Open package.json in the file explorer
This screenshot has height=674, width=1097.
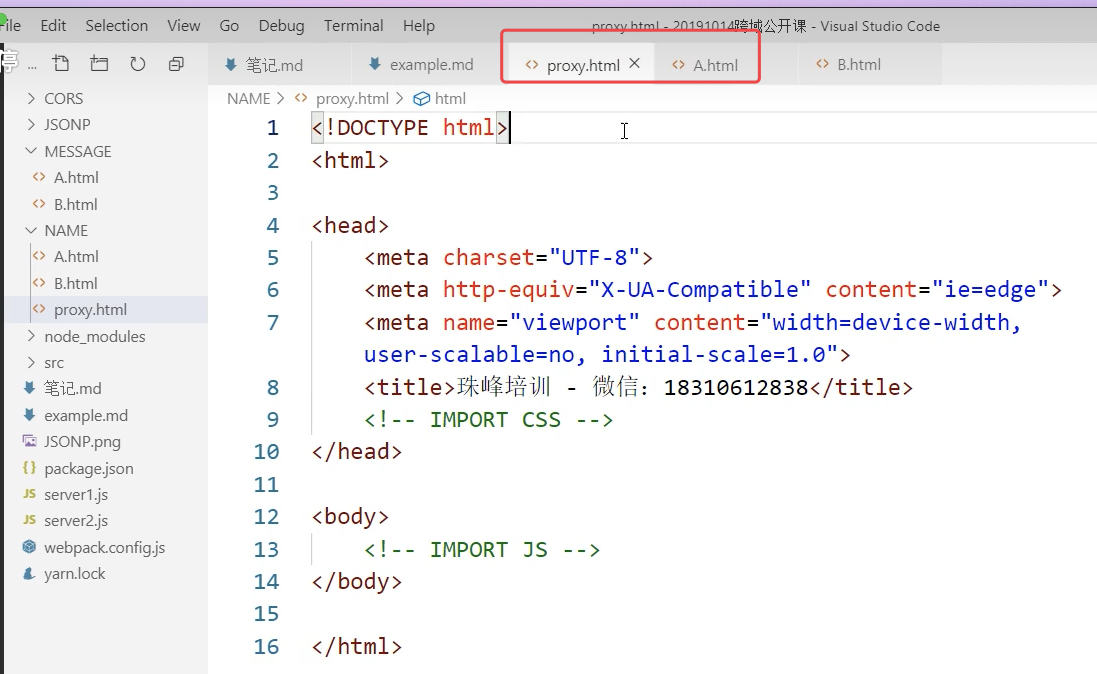point(106,468)
